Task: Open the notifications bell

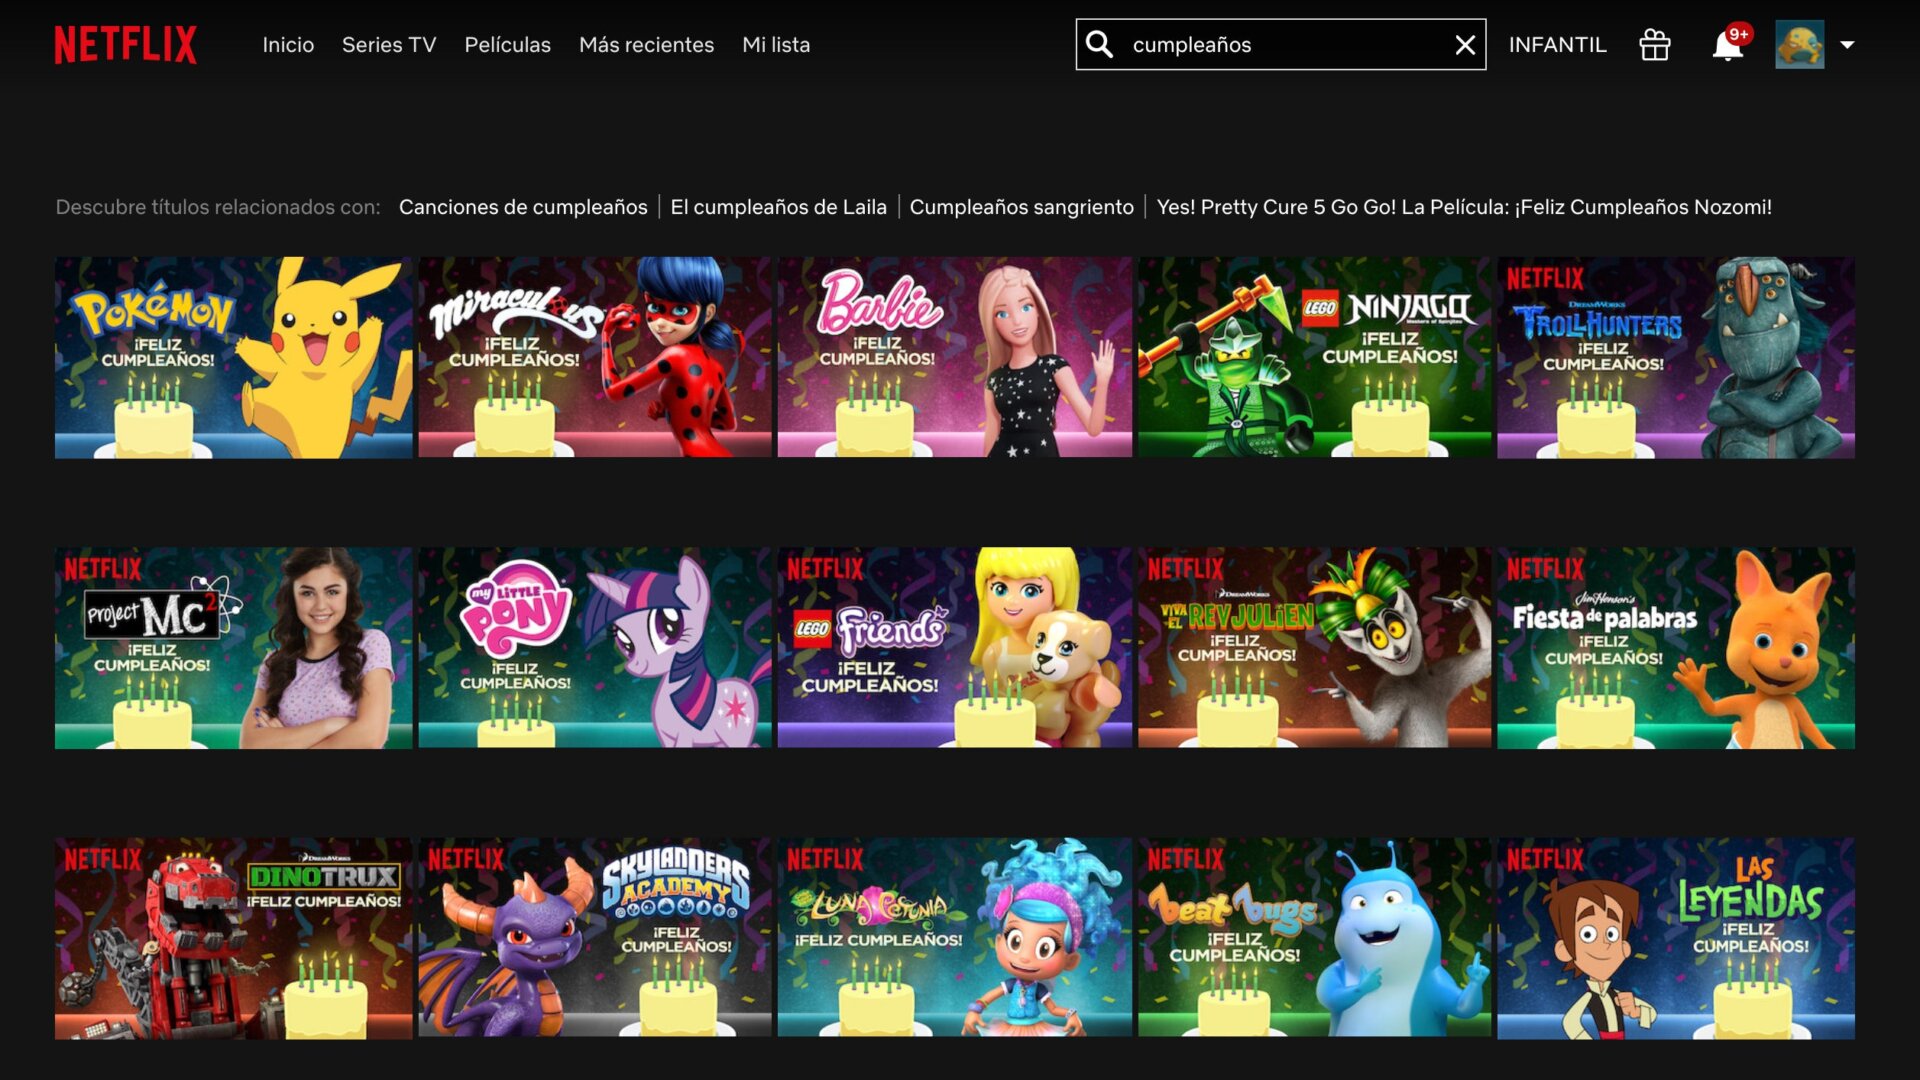Action: point(1727,46)
